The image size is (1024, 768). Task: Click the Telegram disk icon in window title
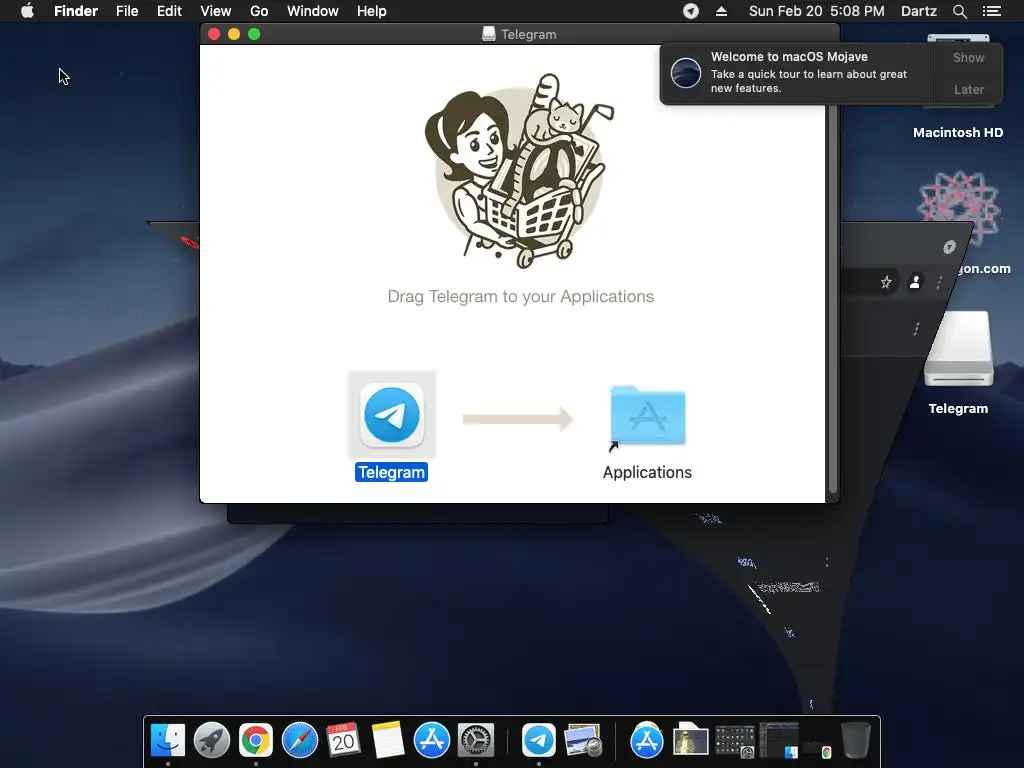(x=488, y=34)
